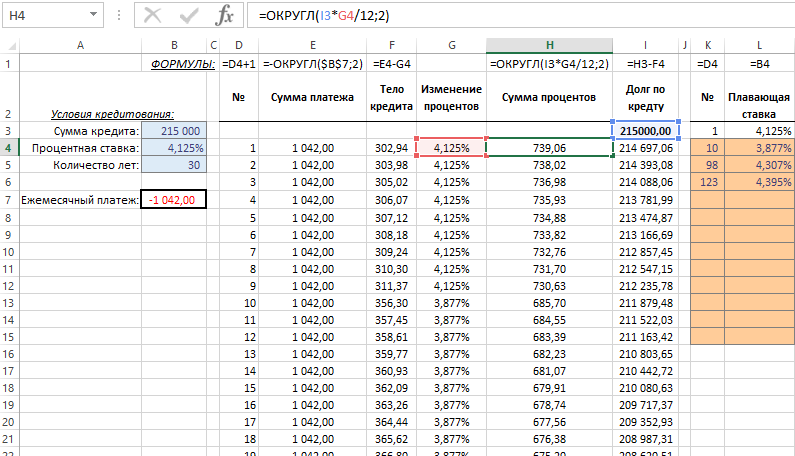
Task: Click the cell showing 30 years
Action: (174, 165)
